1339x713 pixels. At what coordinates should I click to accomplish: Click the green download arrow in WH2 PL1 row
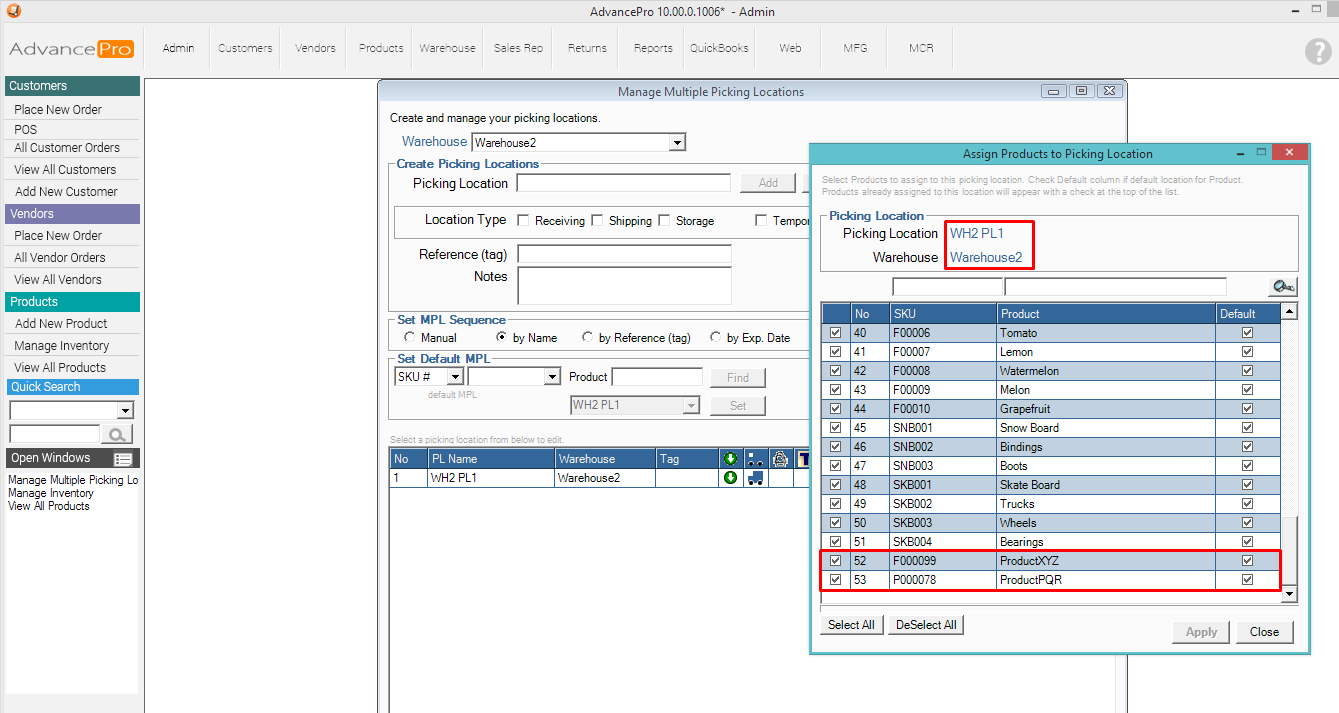pyautogui.click(x=730, y=478)
